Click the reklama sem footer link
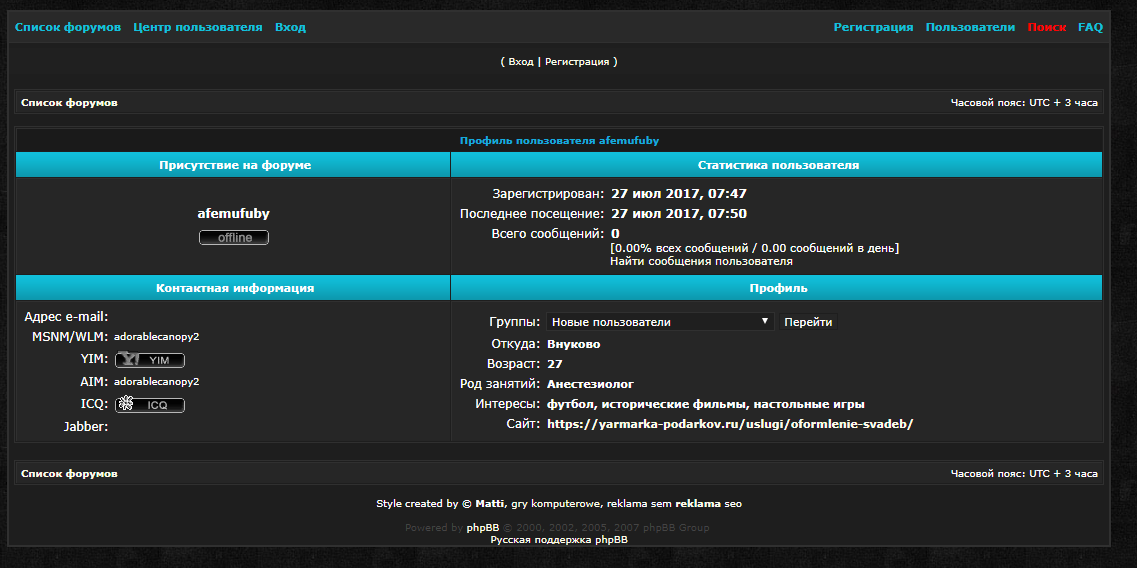The height and width of the screenshot is (568, 1137). (640, 503)
